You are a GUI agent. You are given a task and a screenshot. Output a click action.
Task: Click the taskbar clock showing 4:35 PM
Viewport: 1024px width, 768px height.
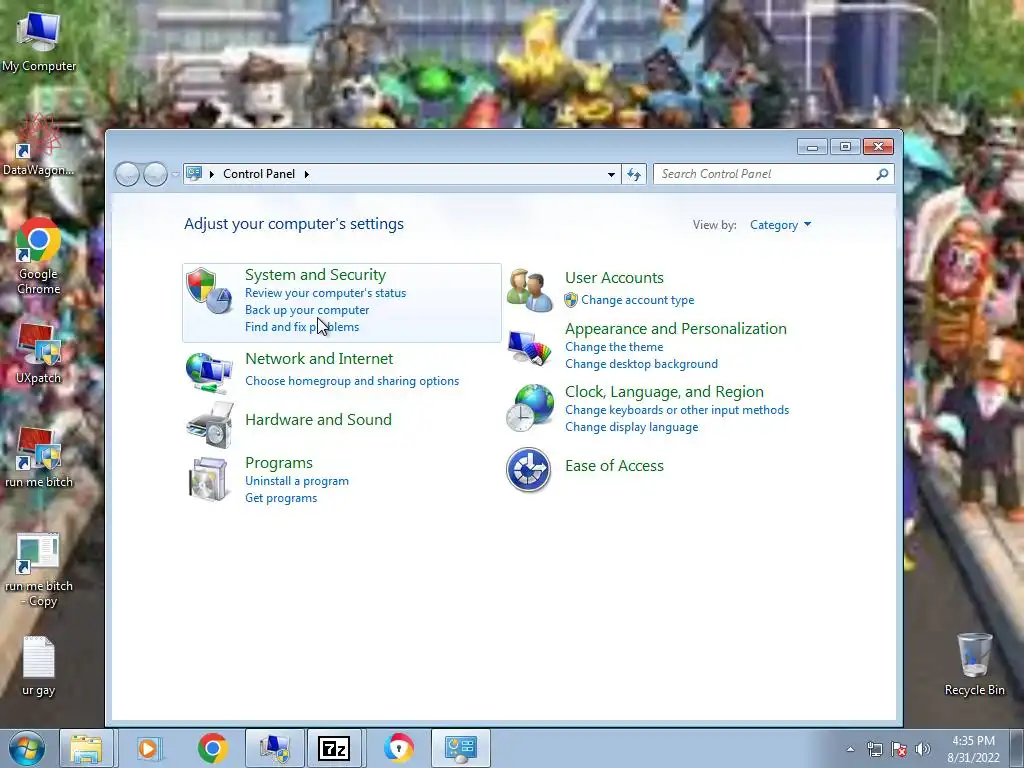pos(973,749)
